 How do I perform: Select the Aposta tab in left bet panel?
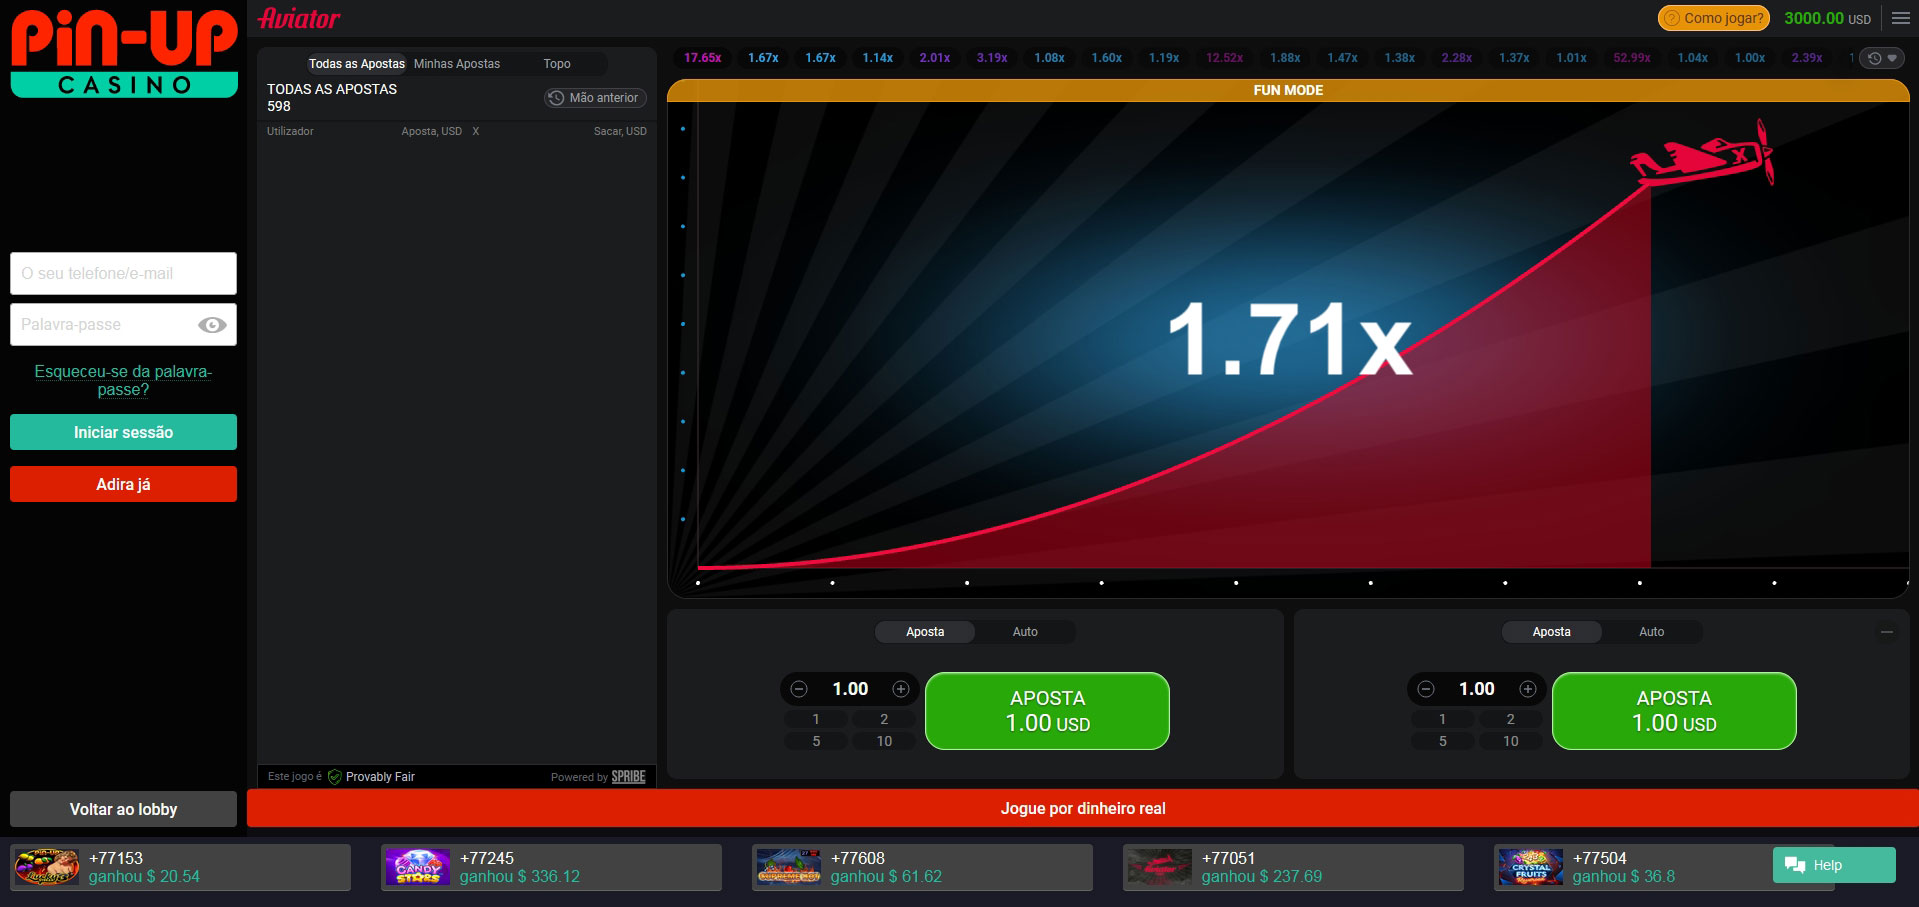click(925, 632)
